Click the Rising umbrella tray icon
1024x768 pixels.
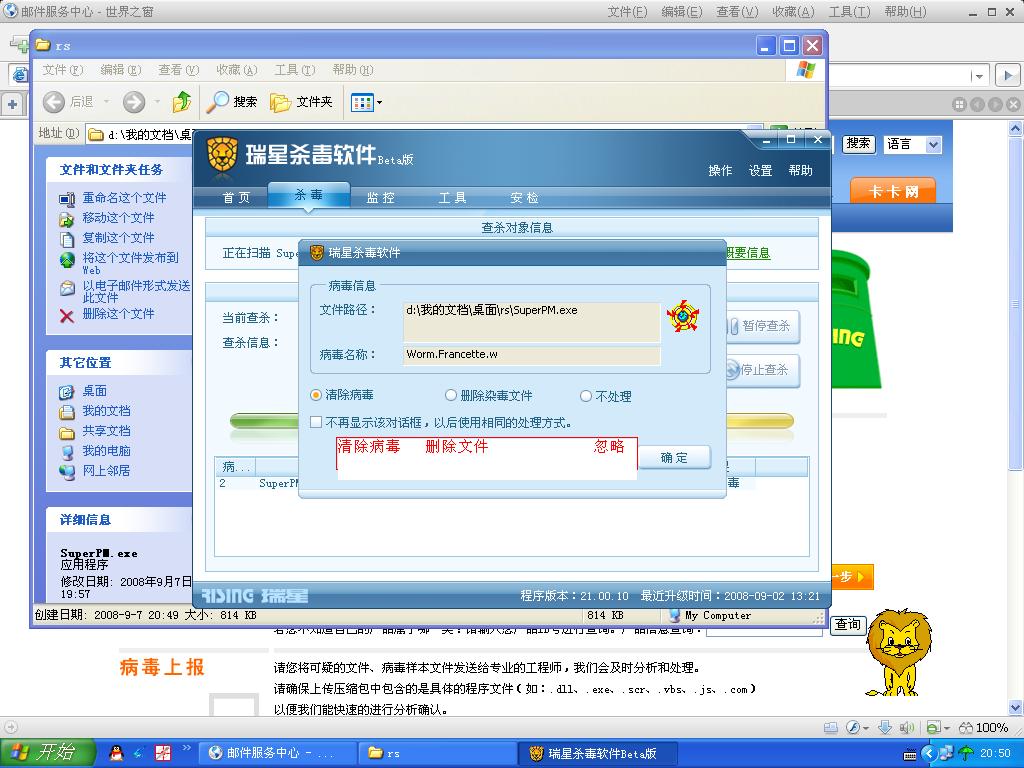click(x=965, y=753)
